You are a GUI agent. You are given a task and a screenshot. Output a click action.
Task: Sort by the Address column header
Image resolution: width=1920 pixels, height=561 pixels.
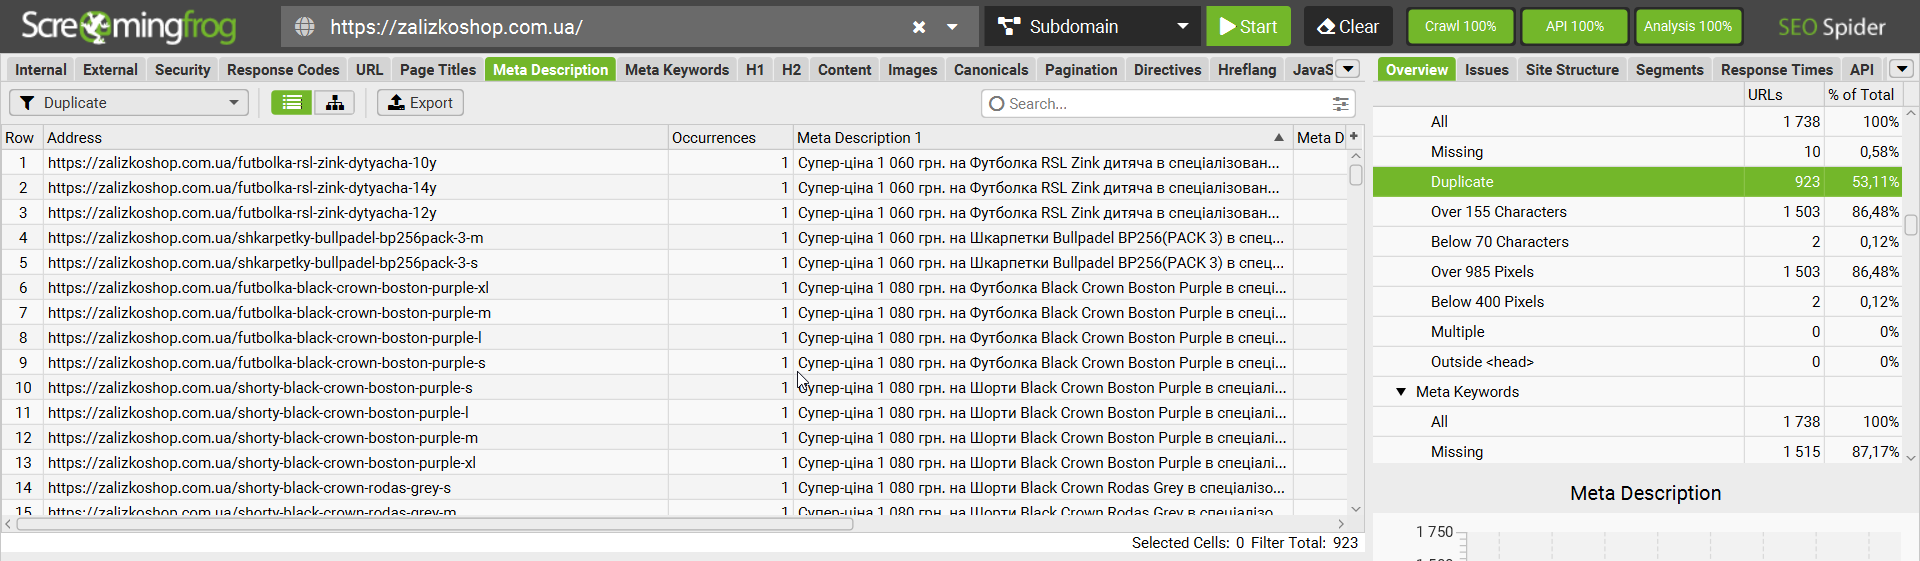355,138
